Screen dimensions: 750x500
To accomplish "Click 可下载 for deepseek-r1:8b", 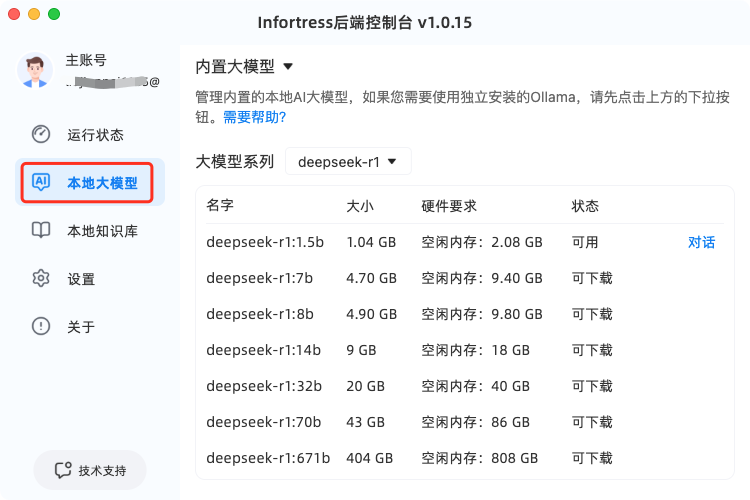I will pos(592,314).
